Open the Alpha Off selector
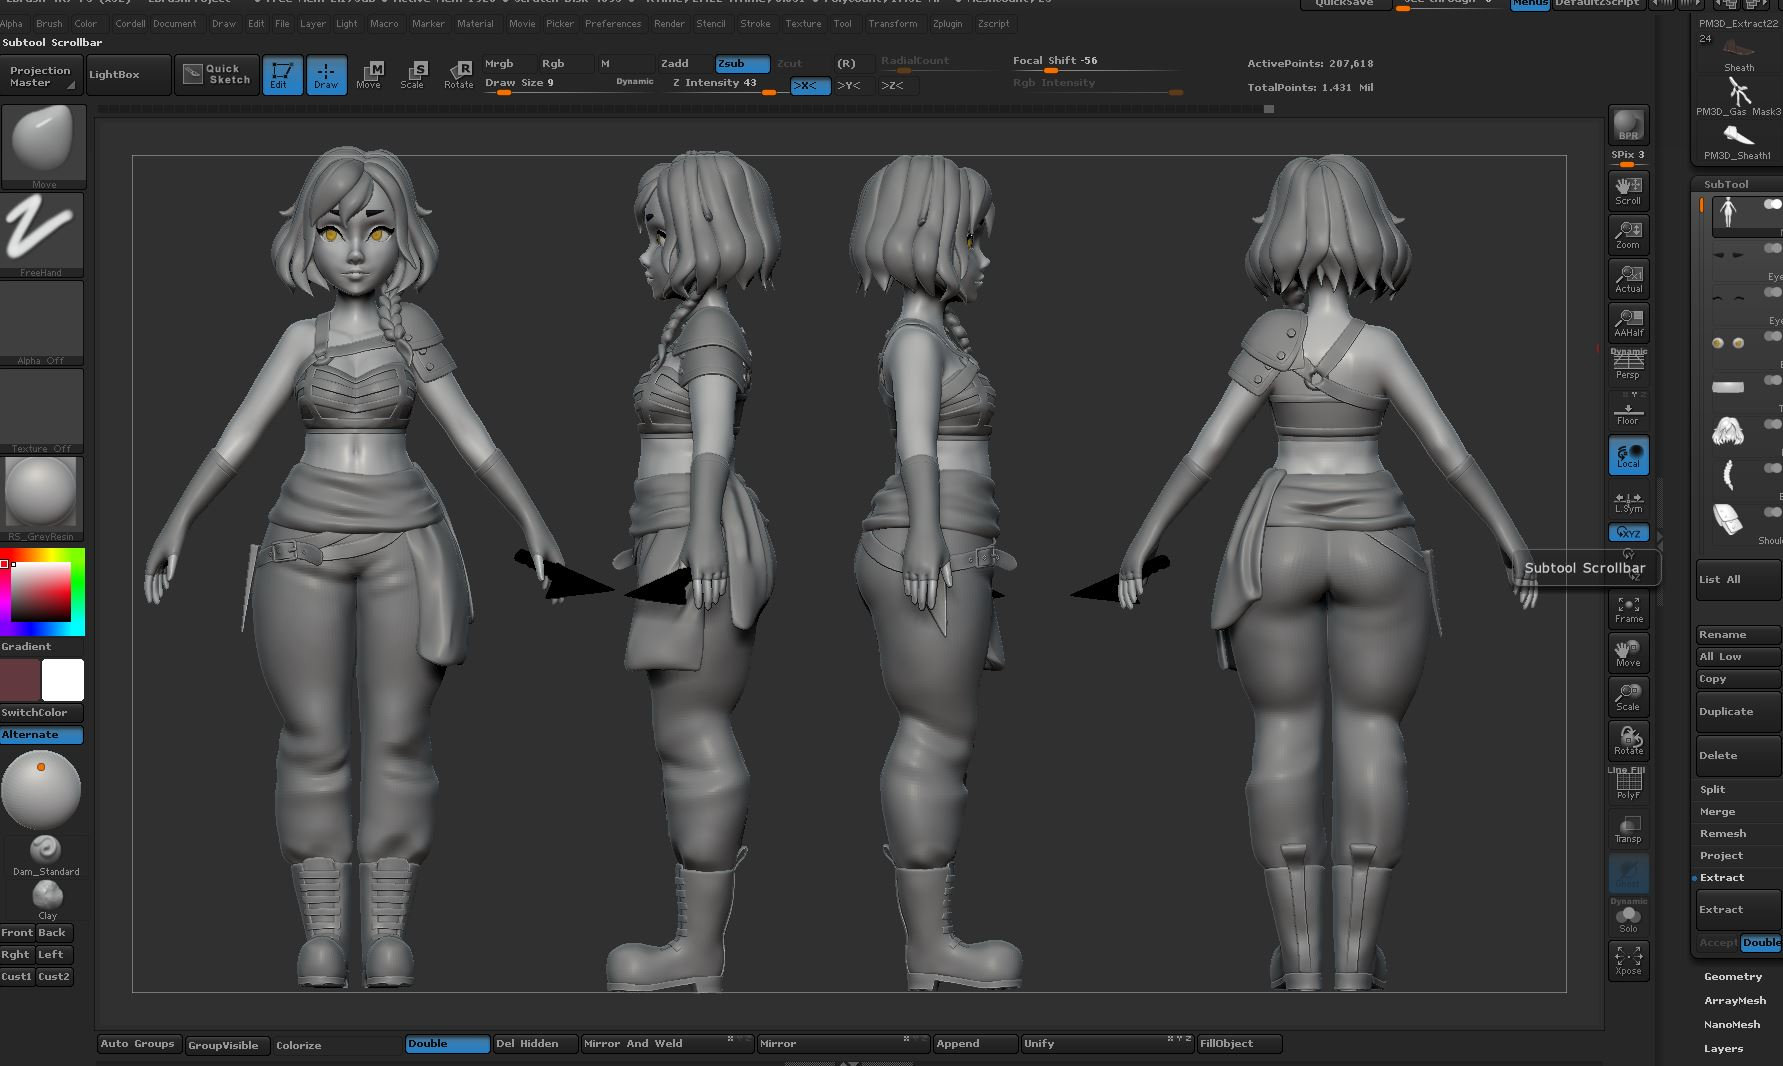The image size is (1783, 1066). 42,323
